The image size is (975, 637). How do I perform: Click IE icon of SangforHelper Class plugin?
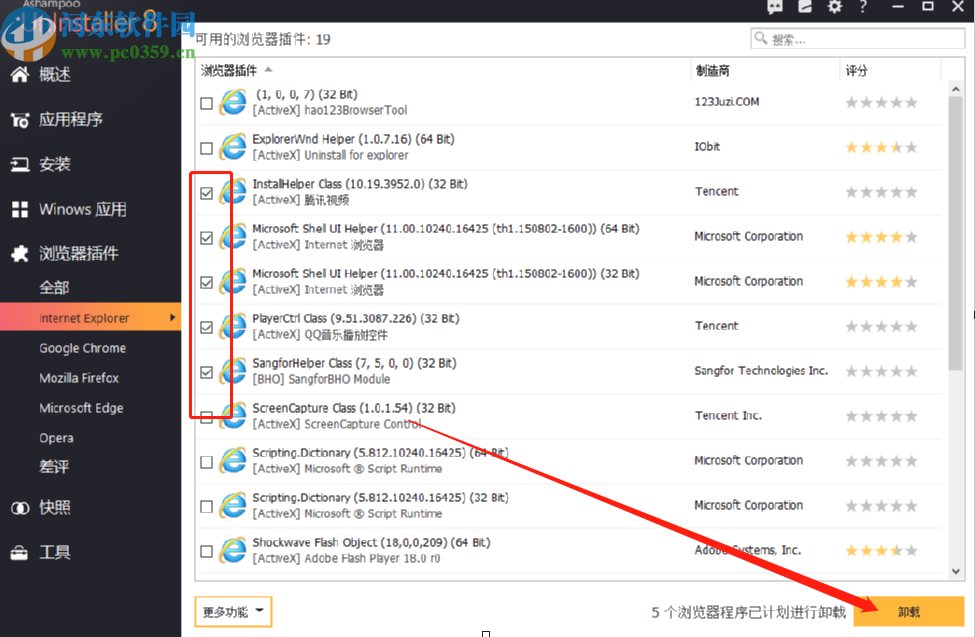[234, 371]
